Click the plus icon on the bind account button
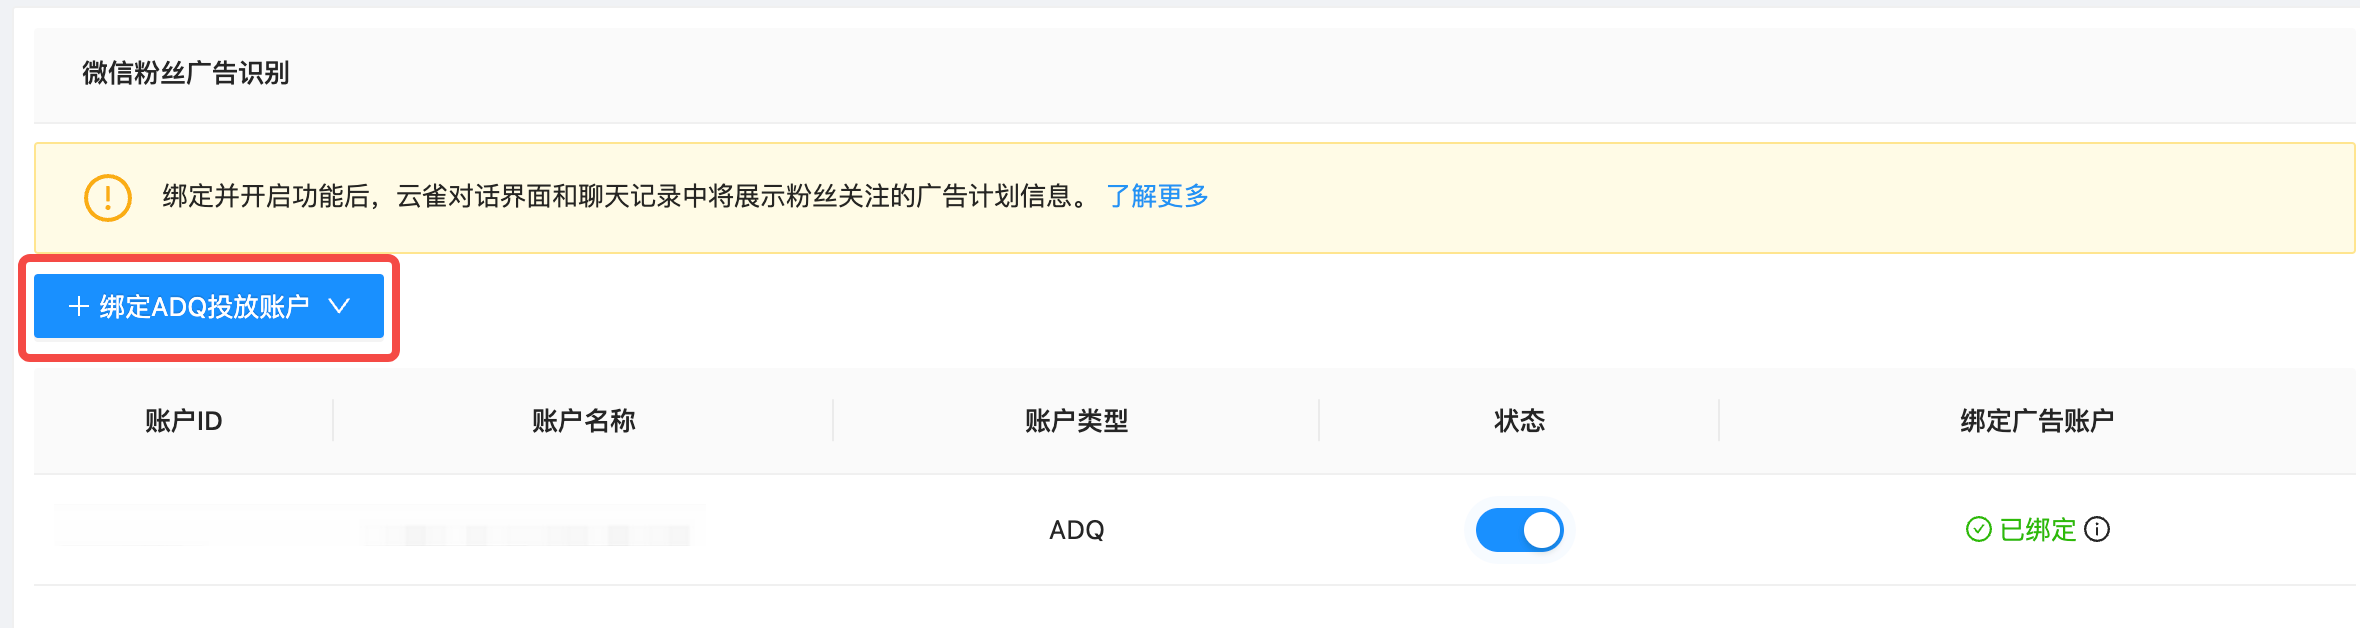 (78, 305)
